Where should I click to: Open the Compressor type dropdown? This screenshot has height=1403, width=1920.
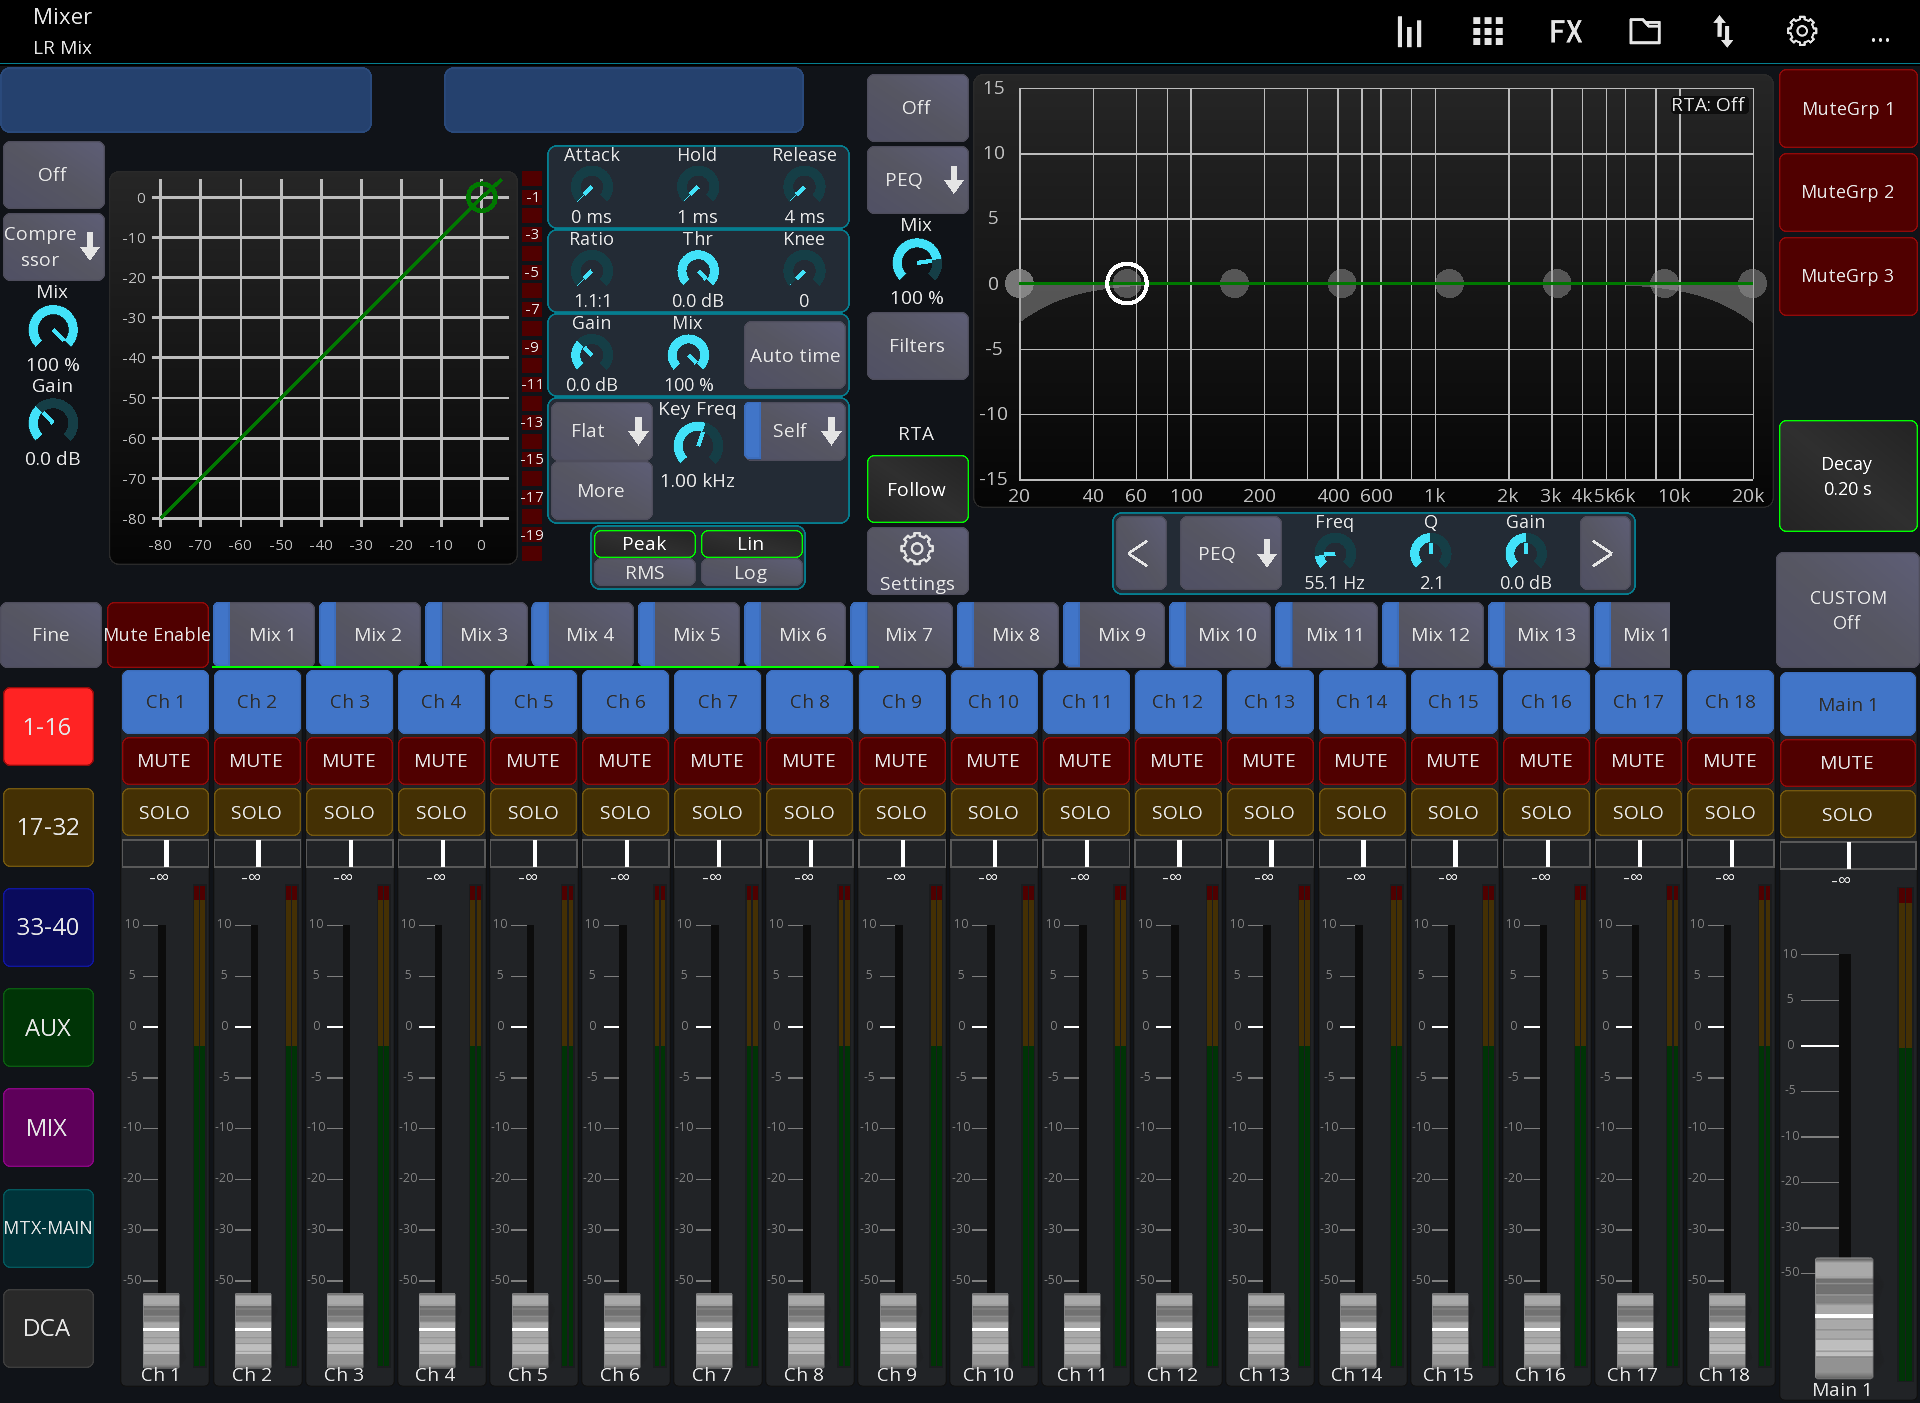point(53,246)
